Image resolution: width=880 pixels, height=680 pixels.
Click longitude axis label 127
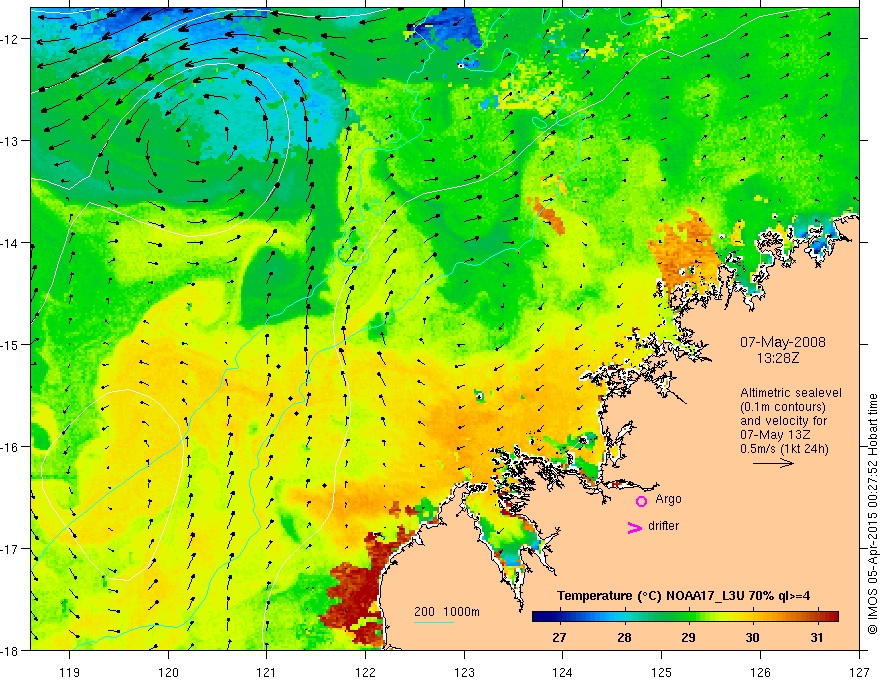click(859, 672)
